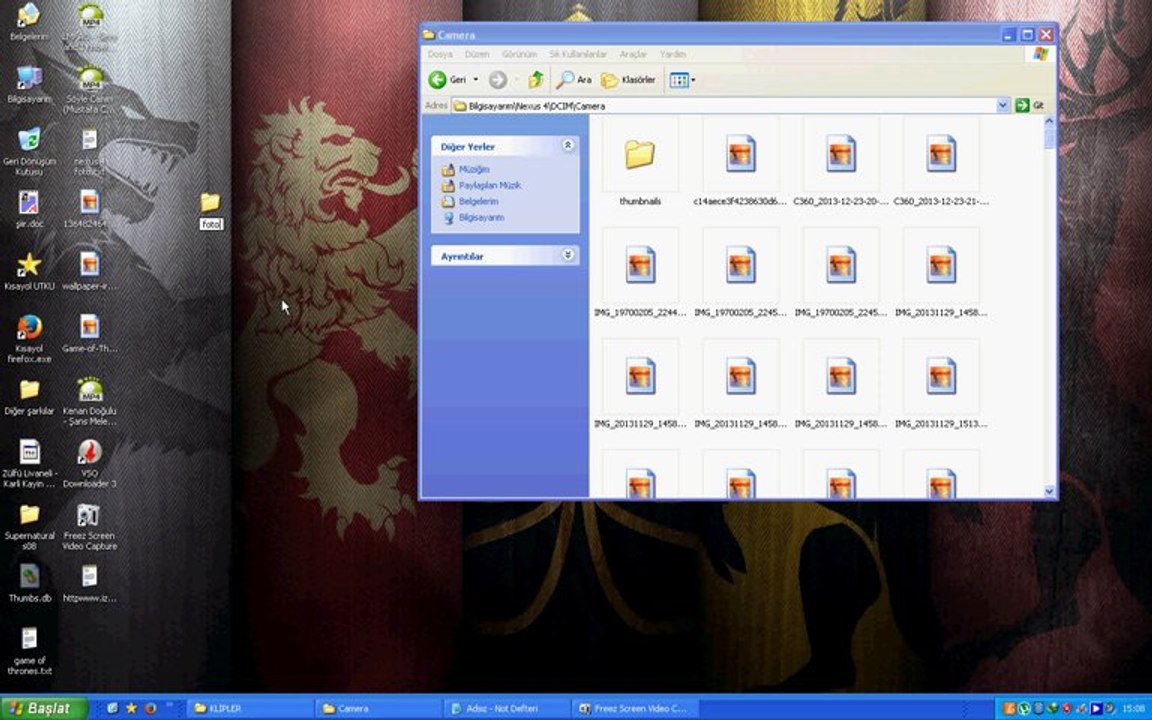
Task: Go back with the Geri button
Action: click(447, 79)
